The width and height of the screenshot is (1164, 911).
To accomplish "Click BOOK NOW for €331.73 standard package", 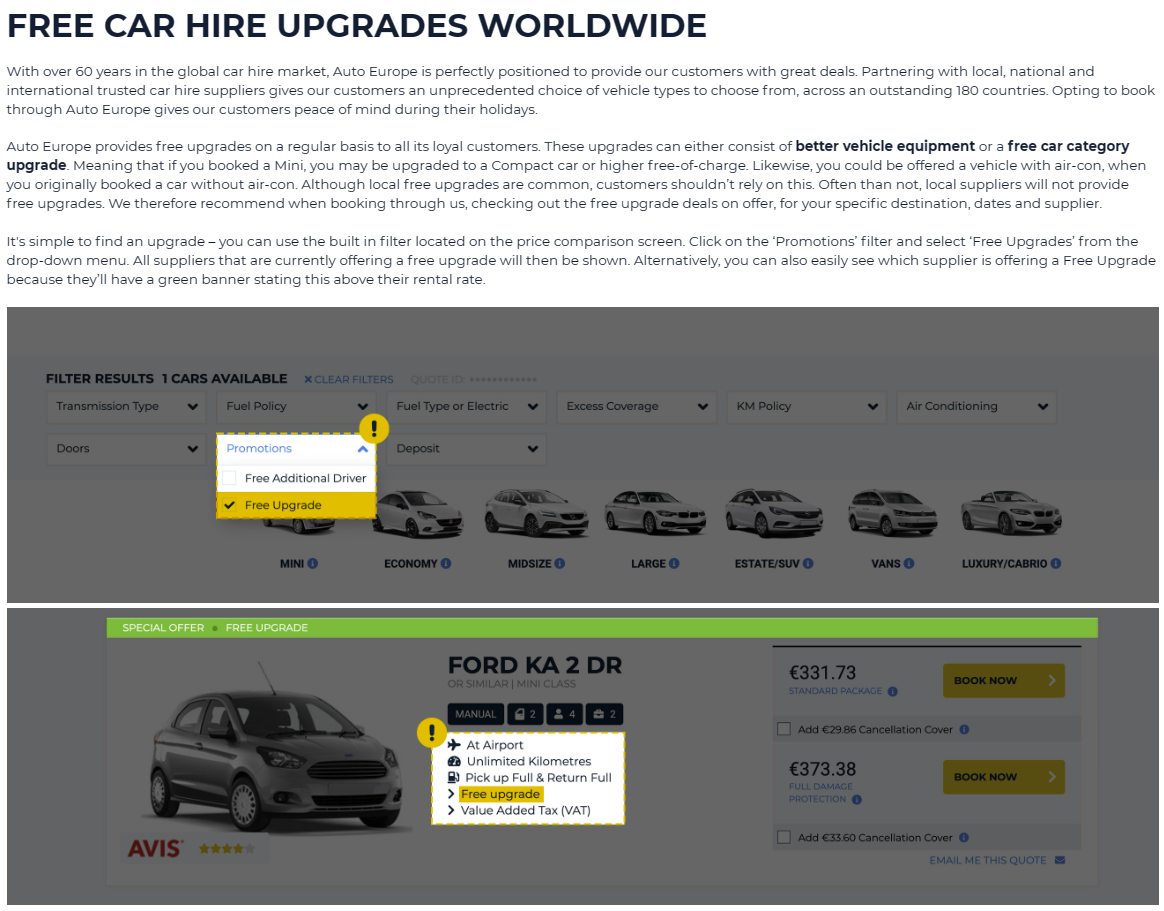I will tap(1003, 681).
